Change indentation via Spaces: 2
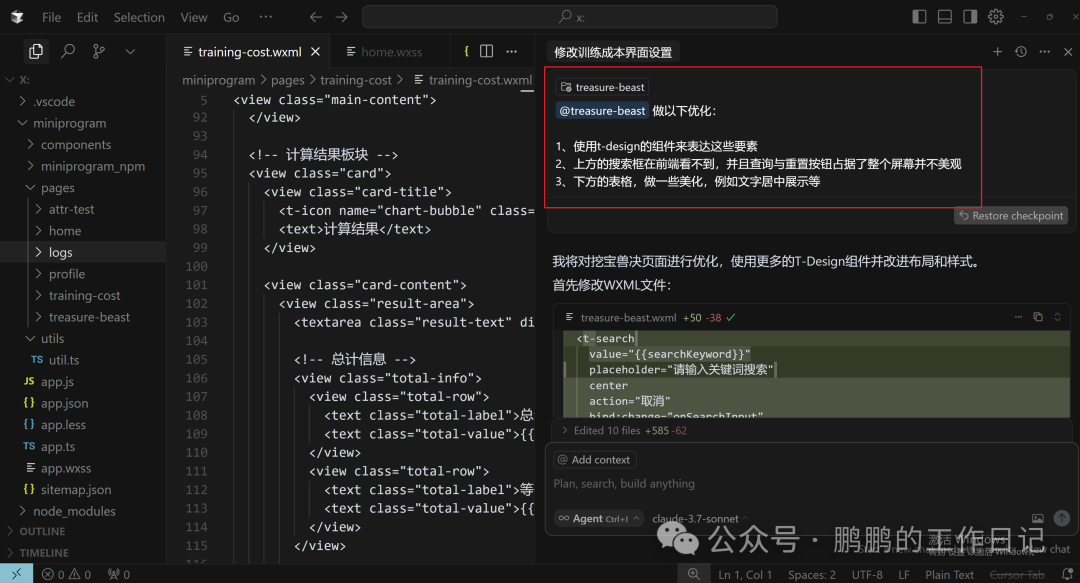The height and width of the screenshot is (583, 1080). (812, 575)
